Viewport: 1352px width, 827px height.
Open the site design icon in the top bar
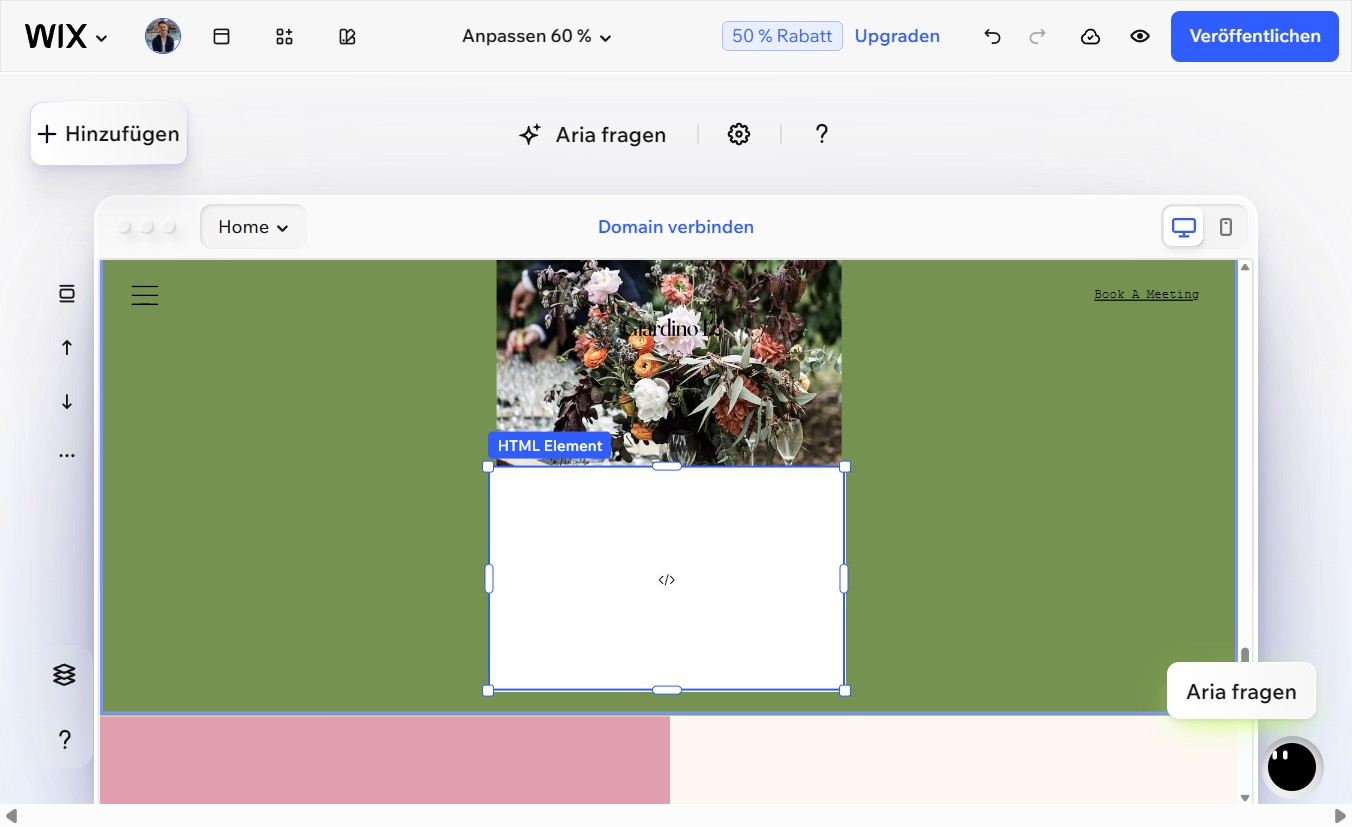347,37
